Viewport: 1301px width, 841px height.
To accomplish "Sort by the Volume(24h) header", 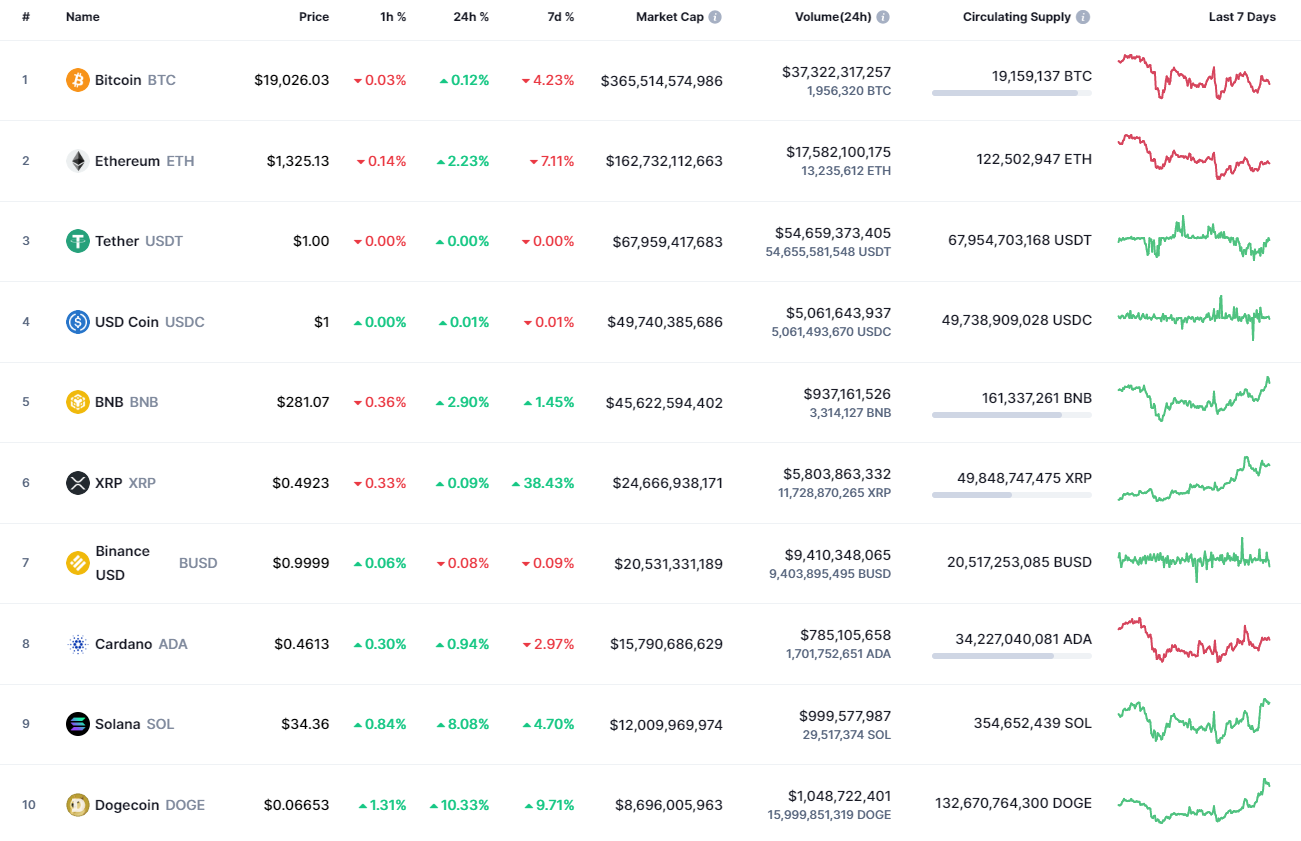I will click(833, 17).
